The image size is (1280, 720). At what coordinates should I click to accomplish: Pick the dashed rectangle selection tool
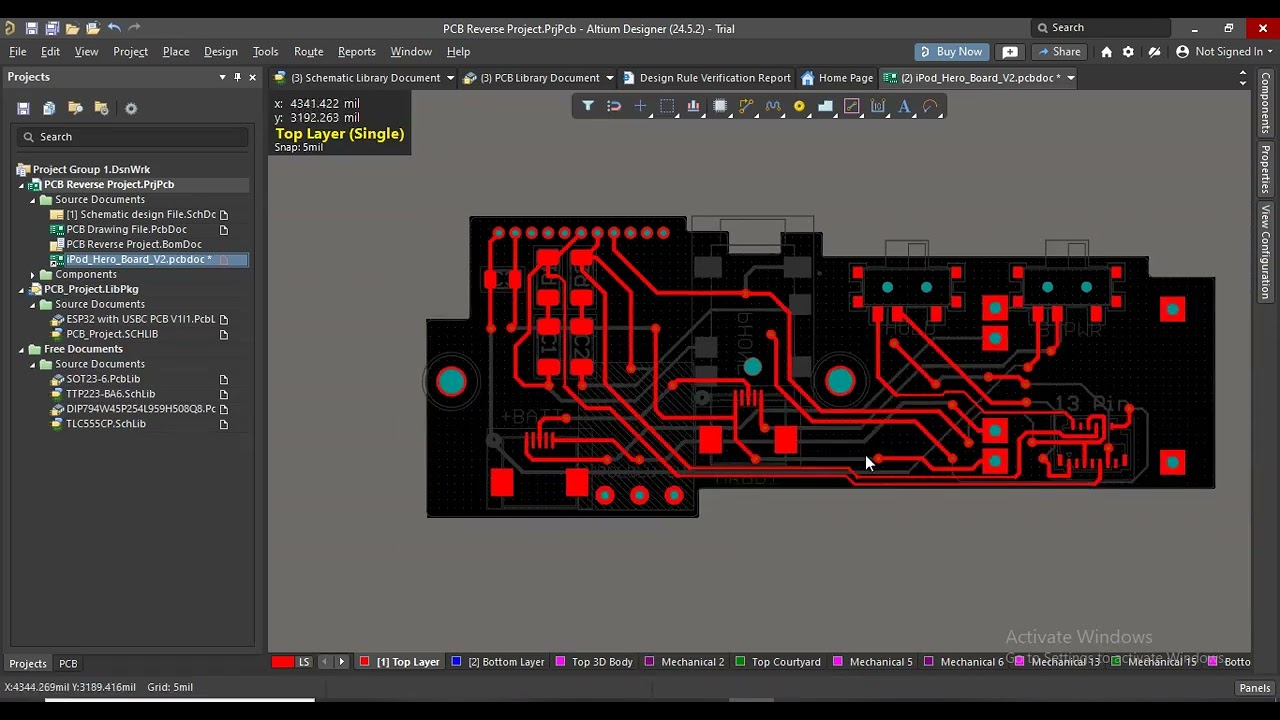667,106
